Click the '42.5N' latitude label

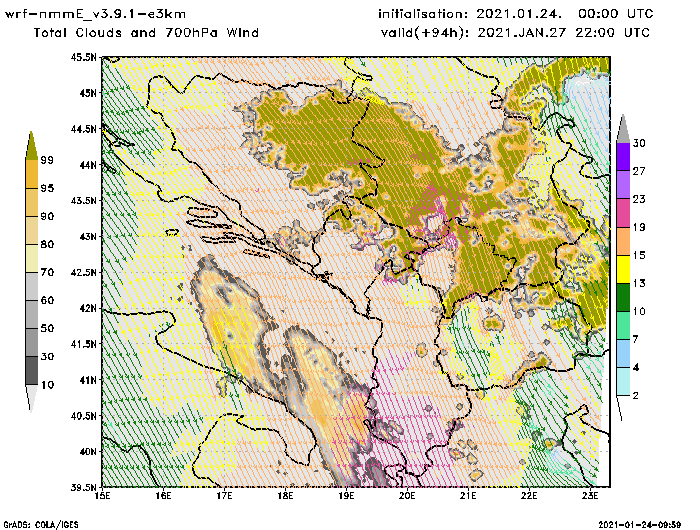click(83, 272)
